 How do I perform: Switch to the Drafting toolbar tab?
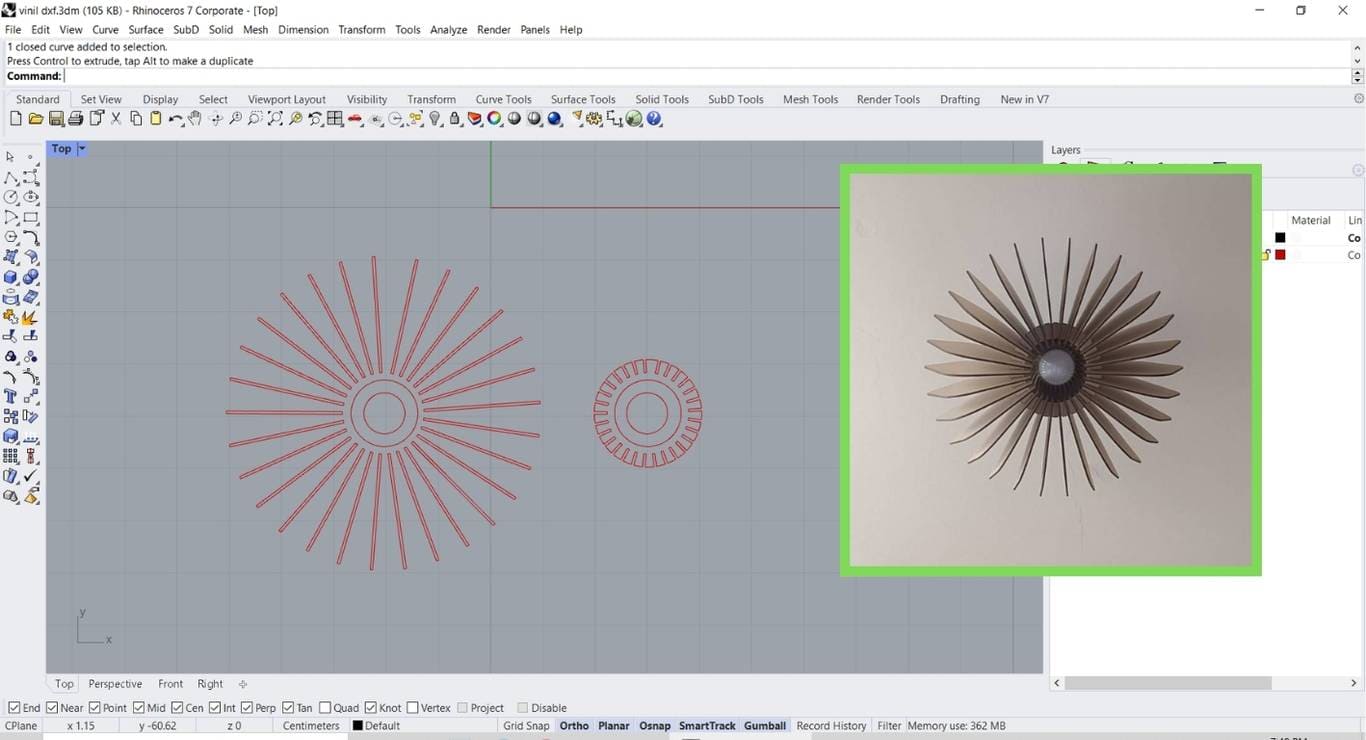pos(959,99)
